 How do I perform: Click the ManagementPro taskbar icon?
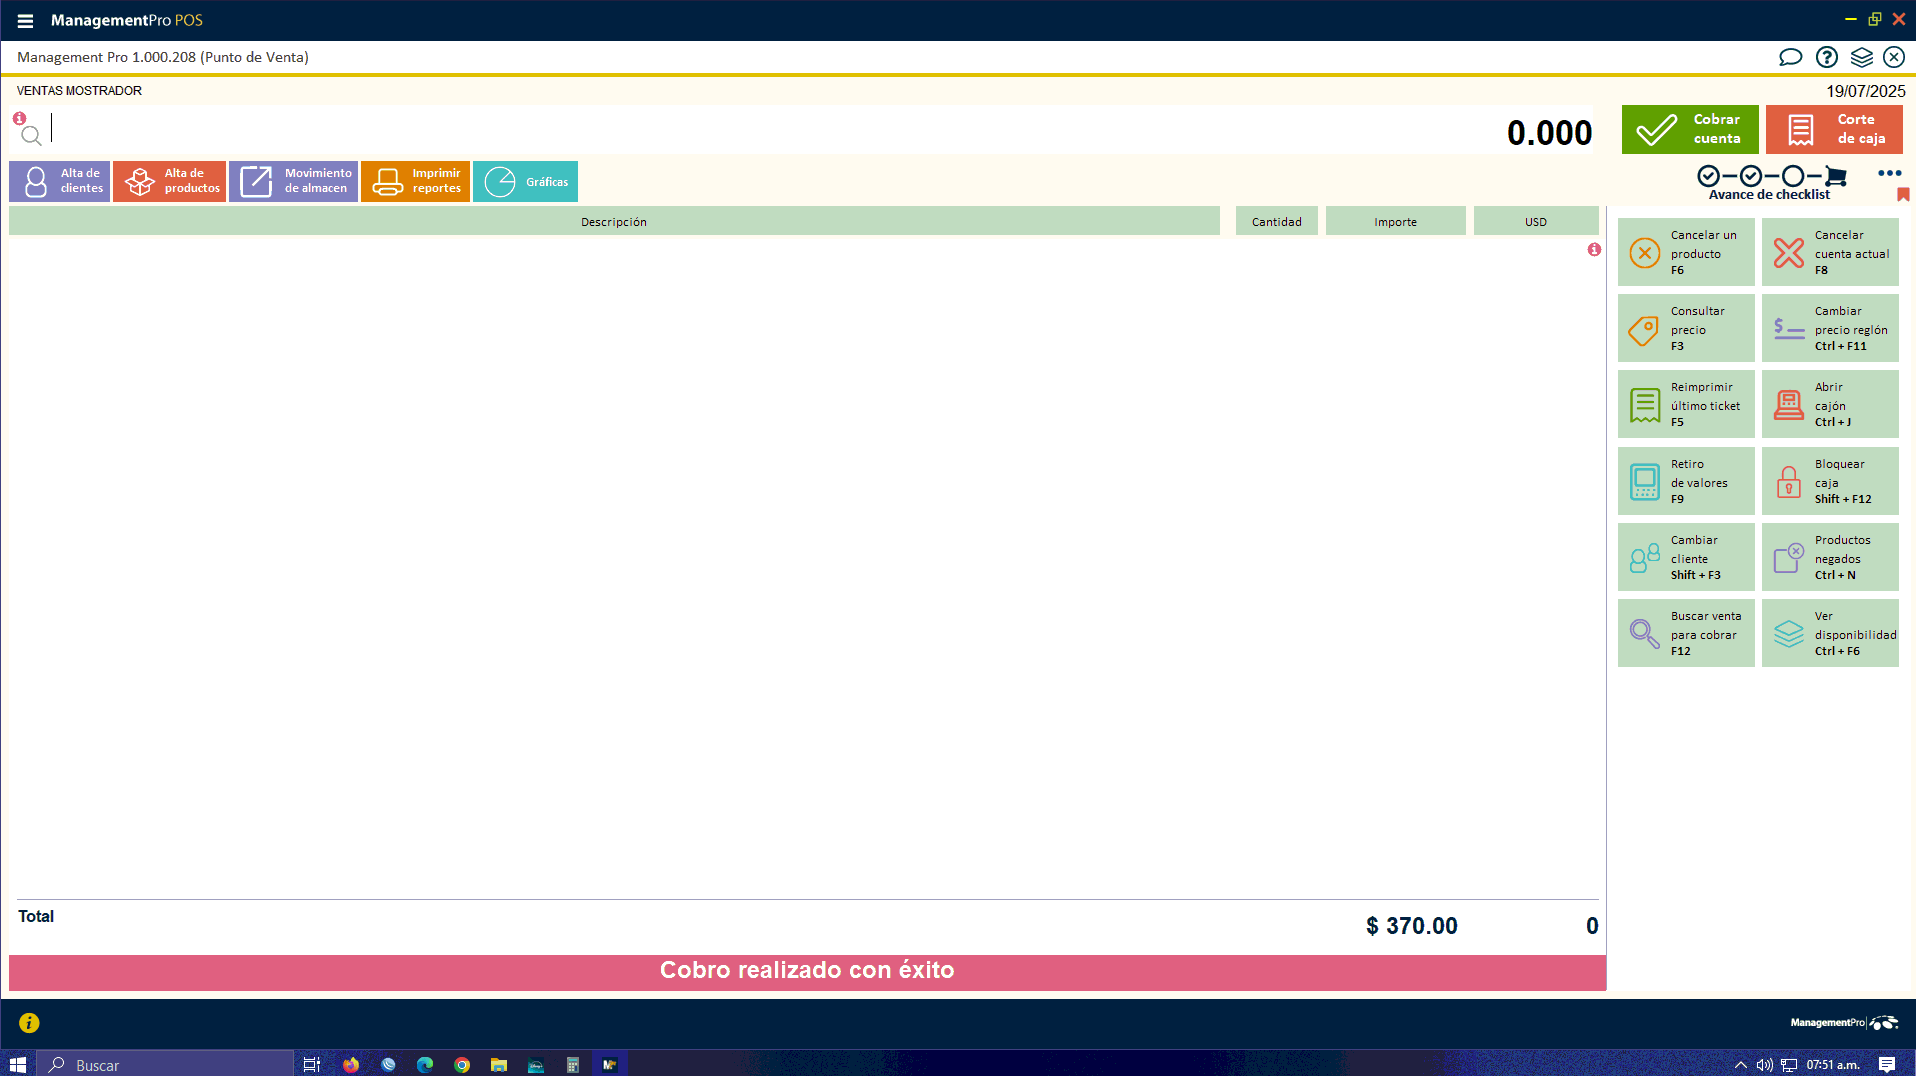609,1064
